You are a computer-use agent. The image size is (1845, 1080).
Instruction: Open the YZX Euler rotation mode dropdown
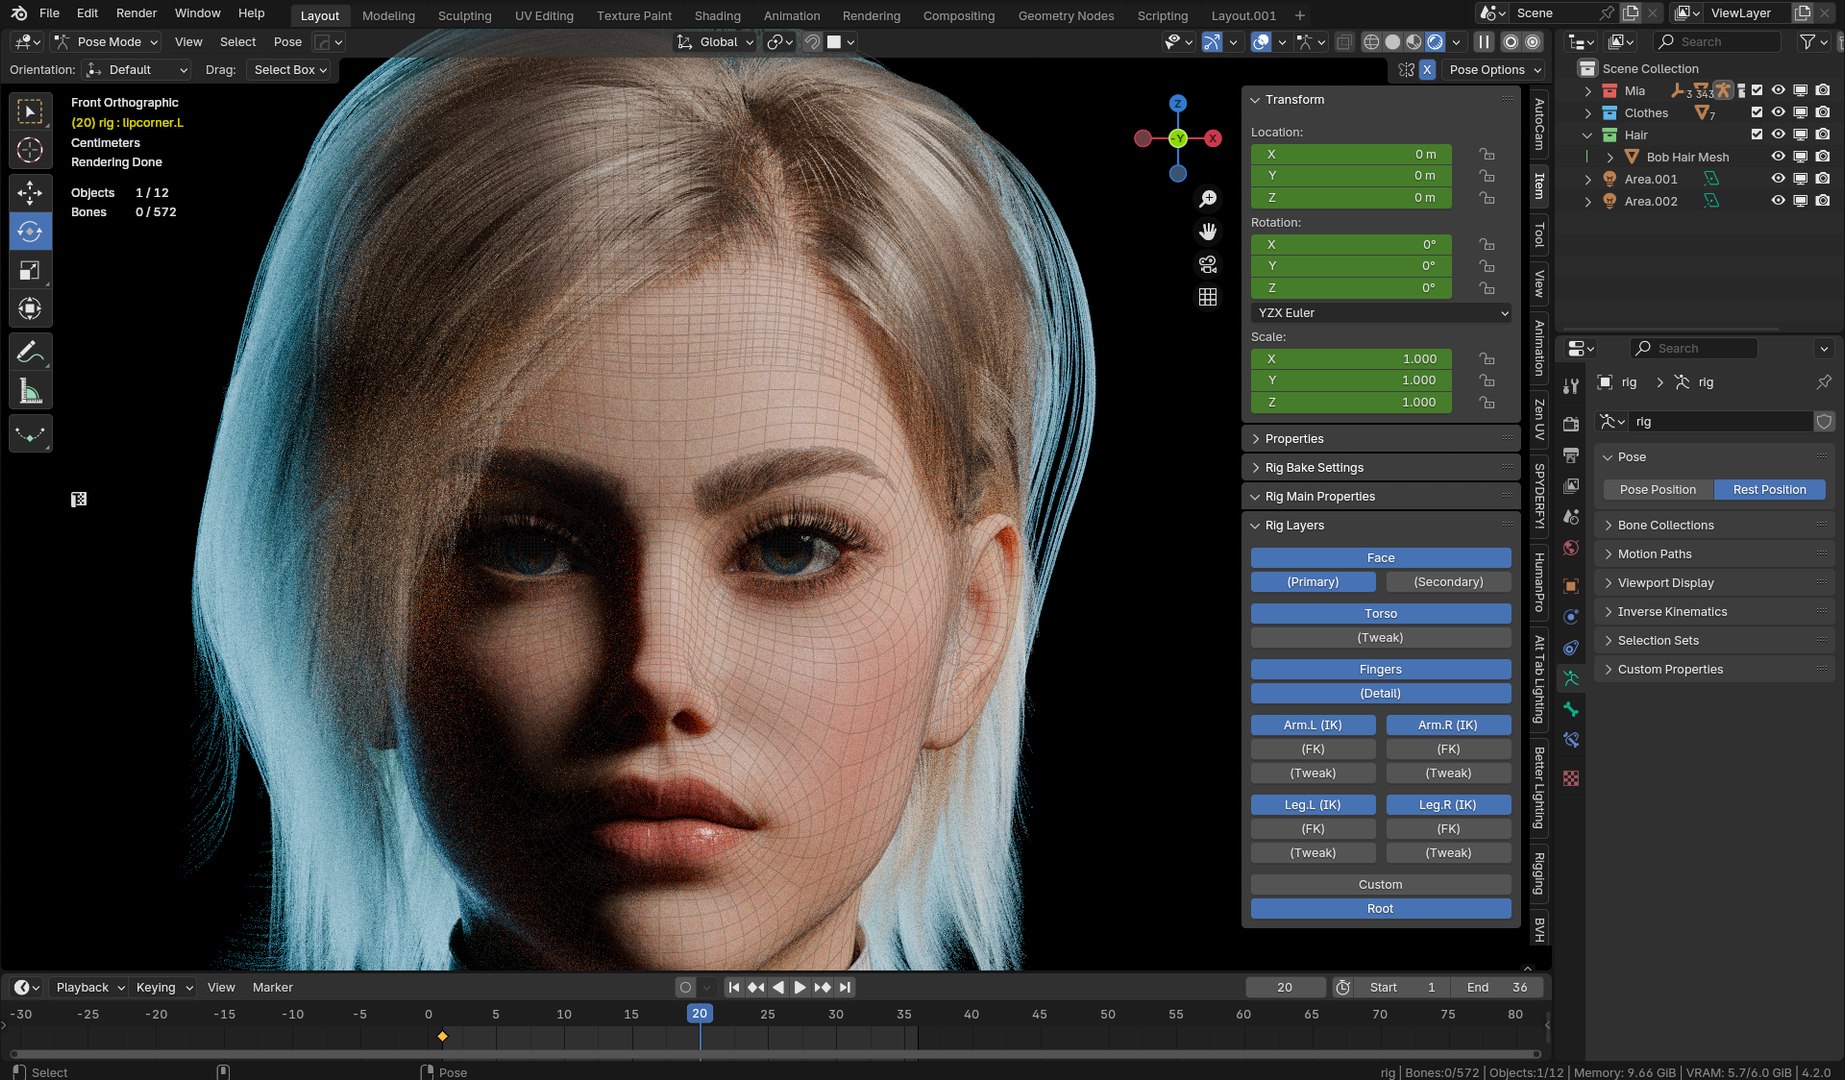(1381, 313)
